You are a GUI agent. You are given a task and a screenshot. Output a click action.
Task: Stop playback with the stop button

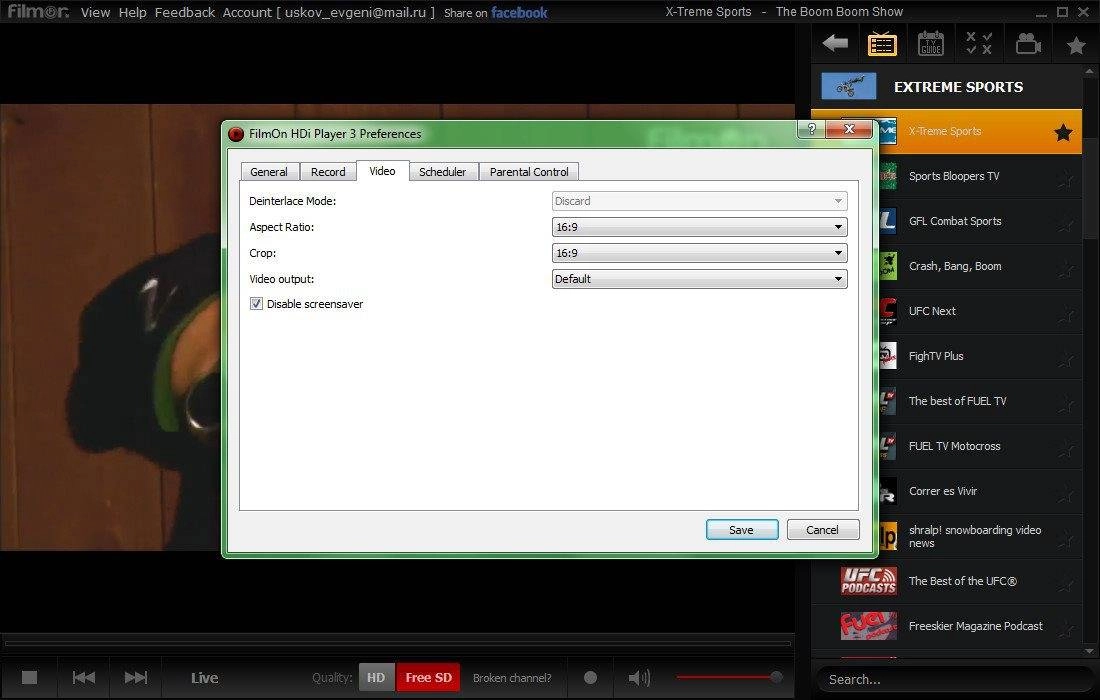29,678
